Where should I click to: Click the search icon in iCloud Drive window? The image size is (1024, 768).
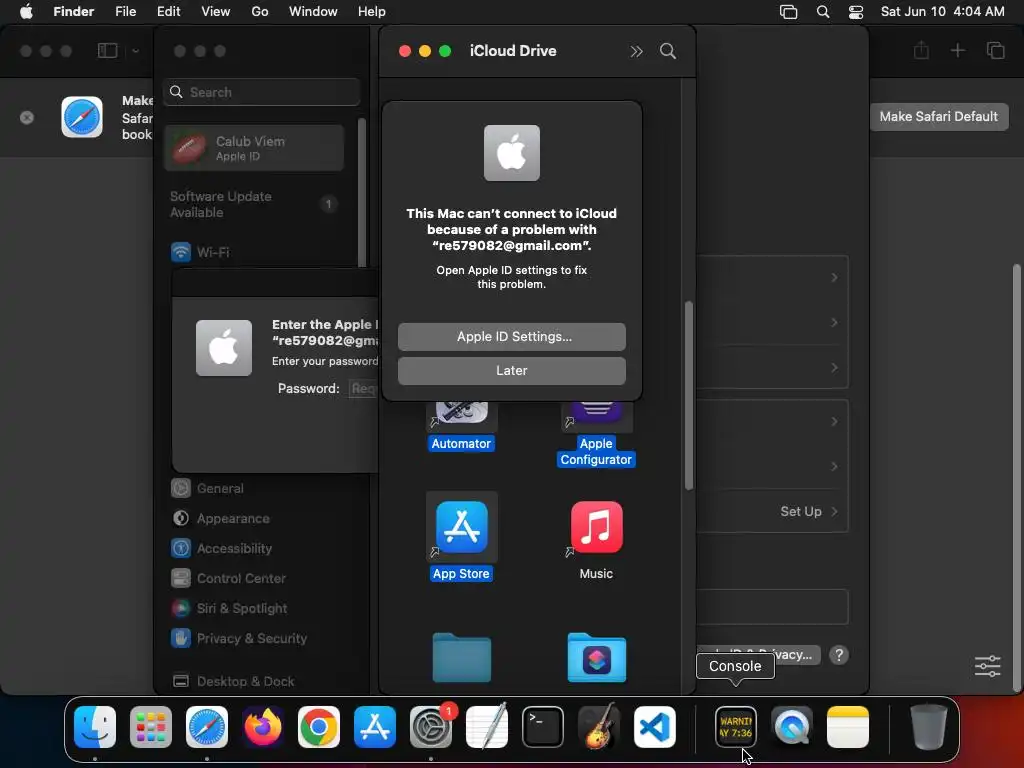pyautogui.click(x=667, y=51)
